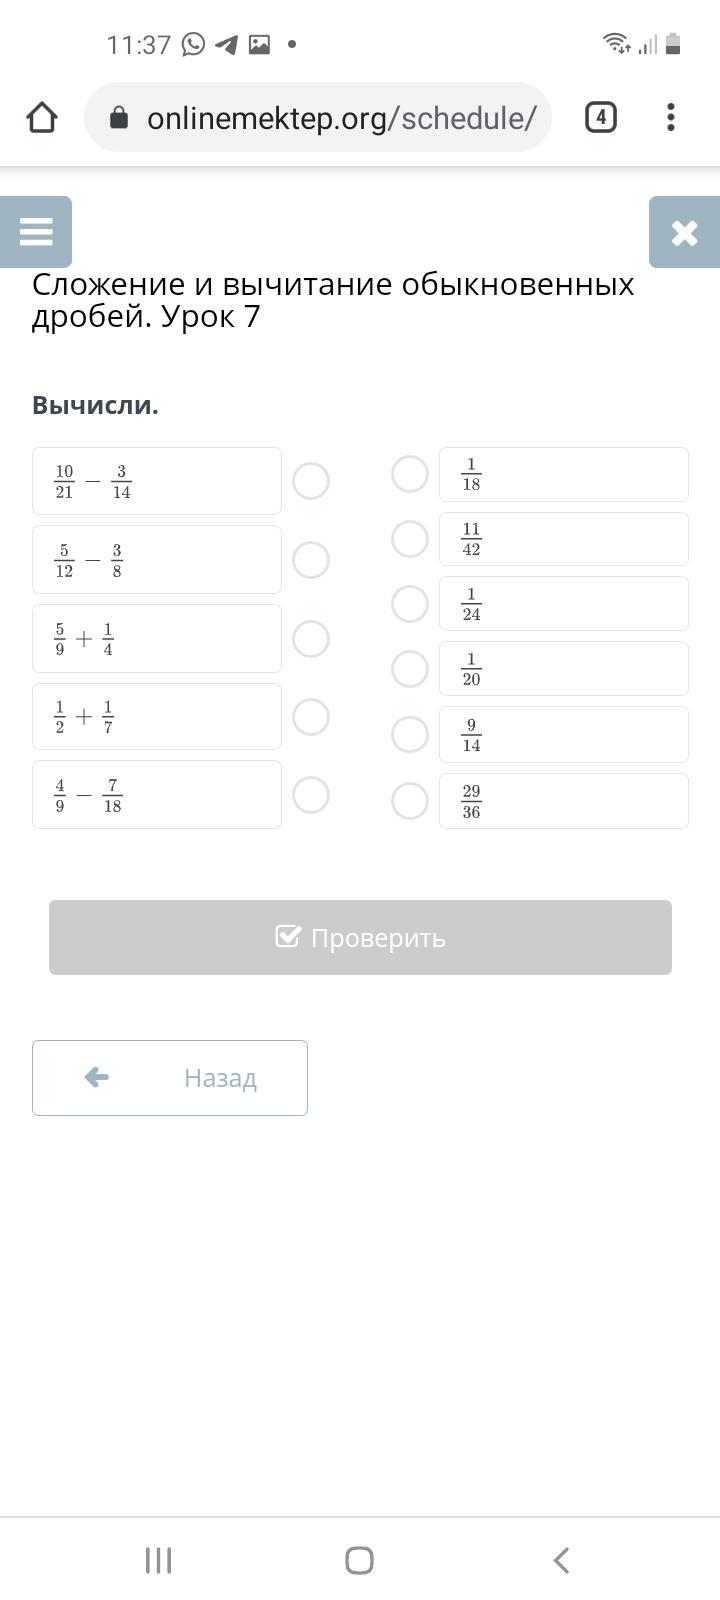Select radio button next to 5/12 − 3/8
Image resolution: width=720 pixels, height=1600 pixels.
(x=311, y=560)
